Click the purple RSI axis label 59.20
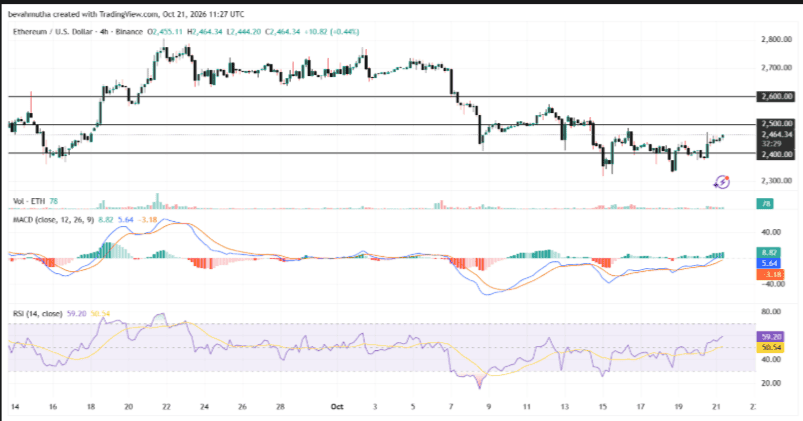 (x=770, y=337)
